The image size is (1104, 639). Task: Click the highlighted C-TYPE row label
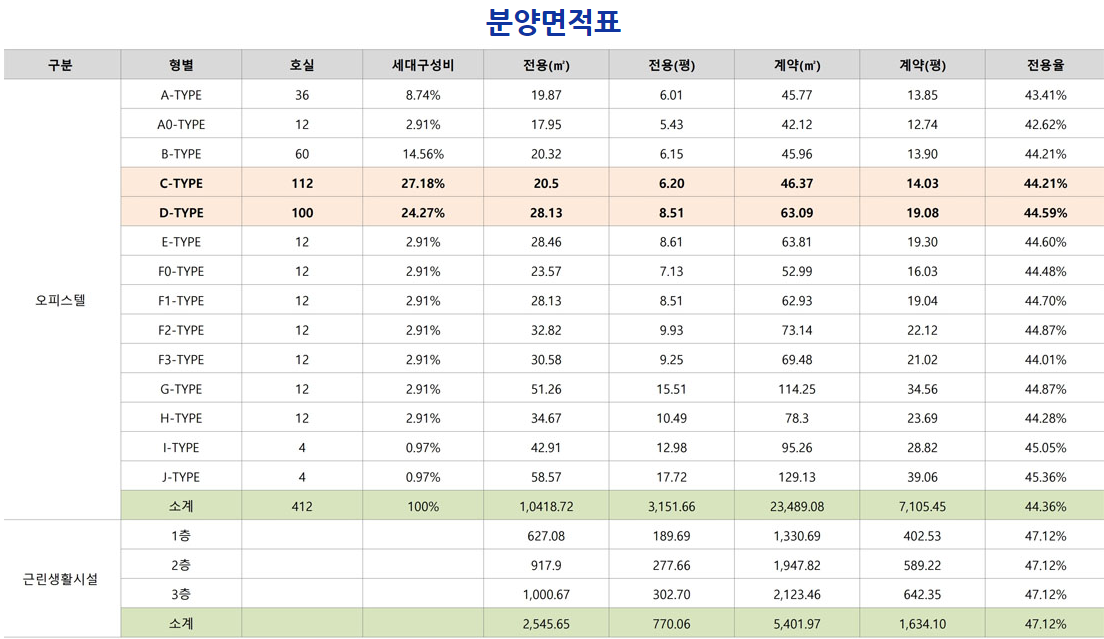click(x=181, y=183)
